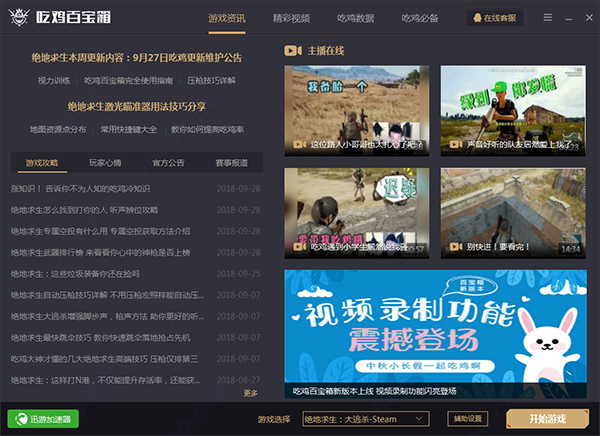Open the 地图资源点分布 link
Image resolution: width=600 pixels, height=436 pixels.
click(58, 129)
